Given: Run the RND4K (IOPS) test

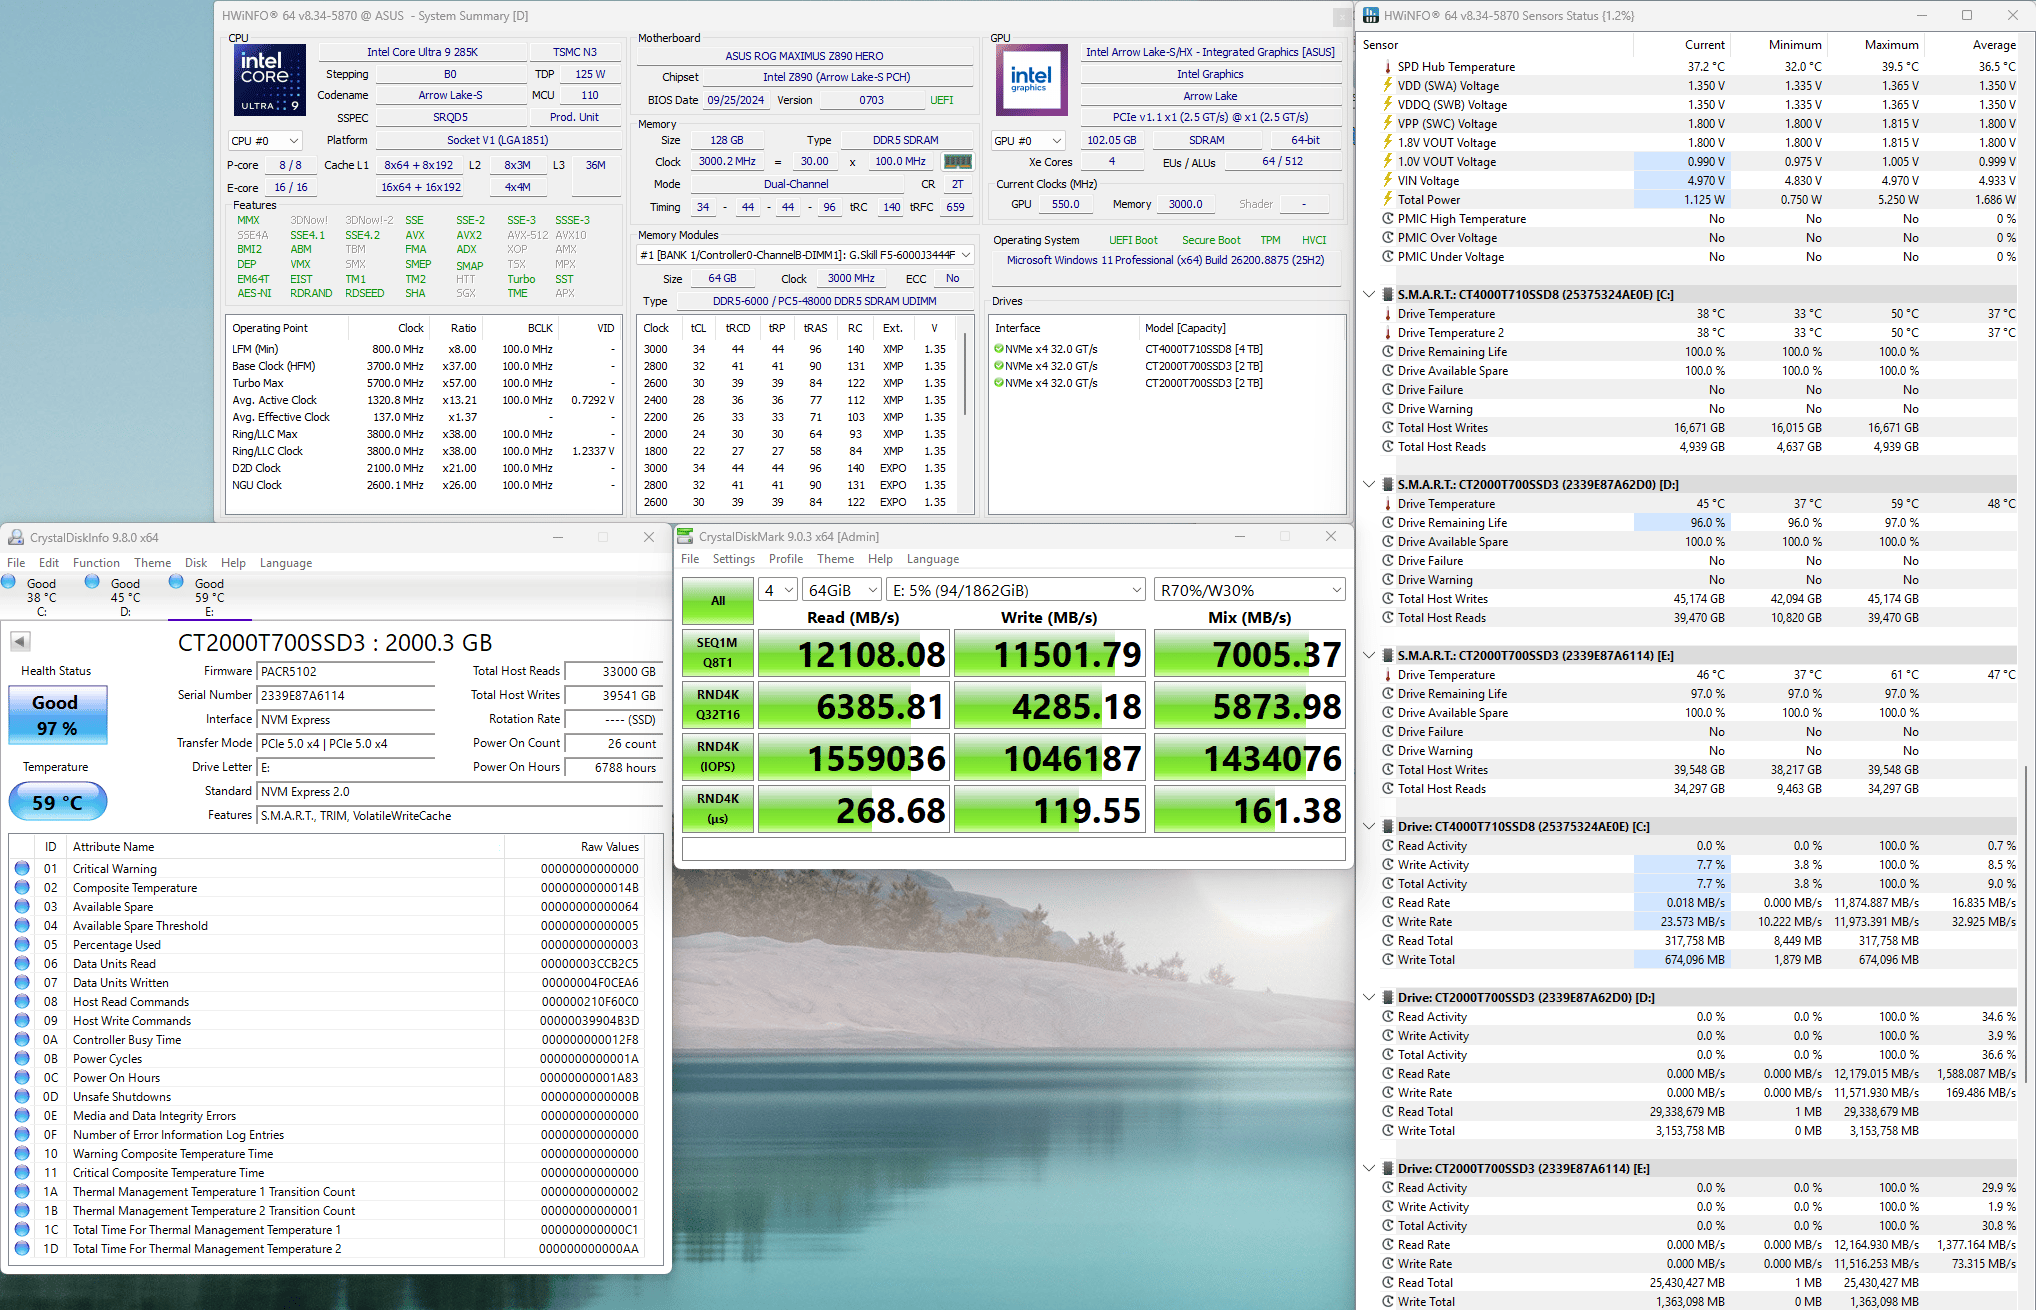Looking at the screenshot, I should (718, 757).
